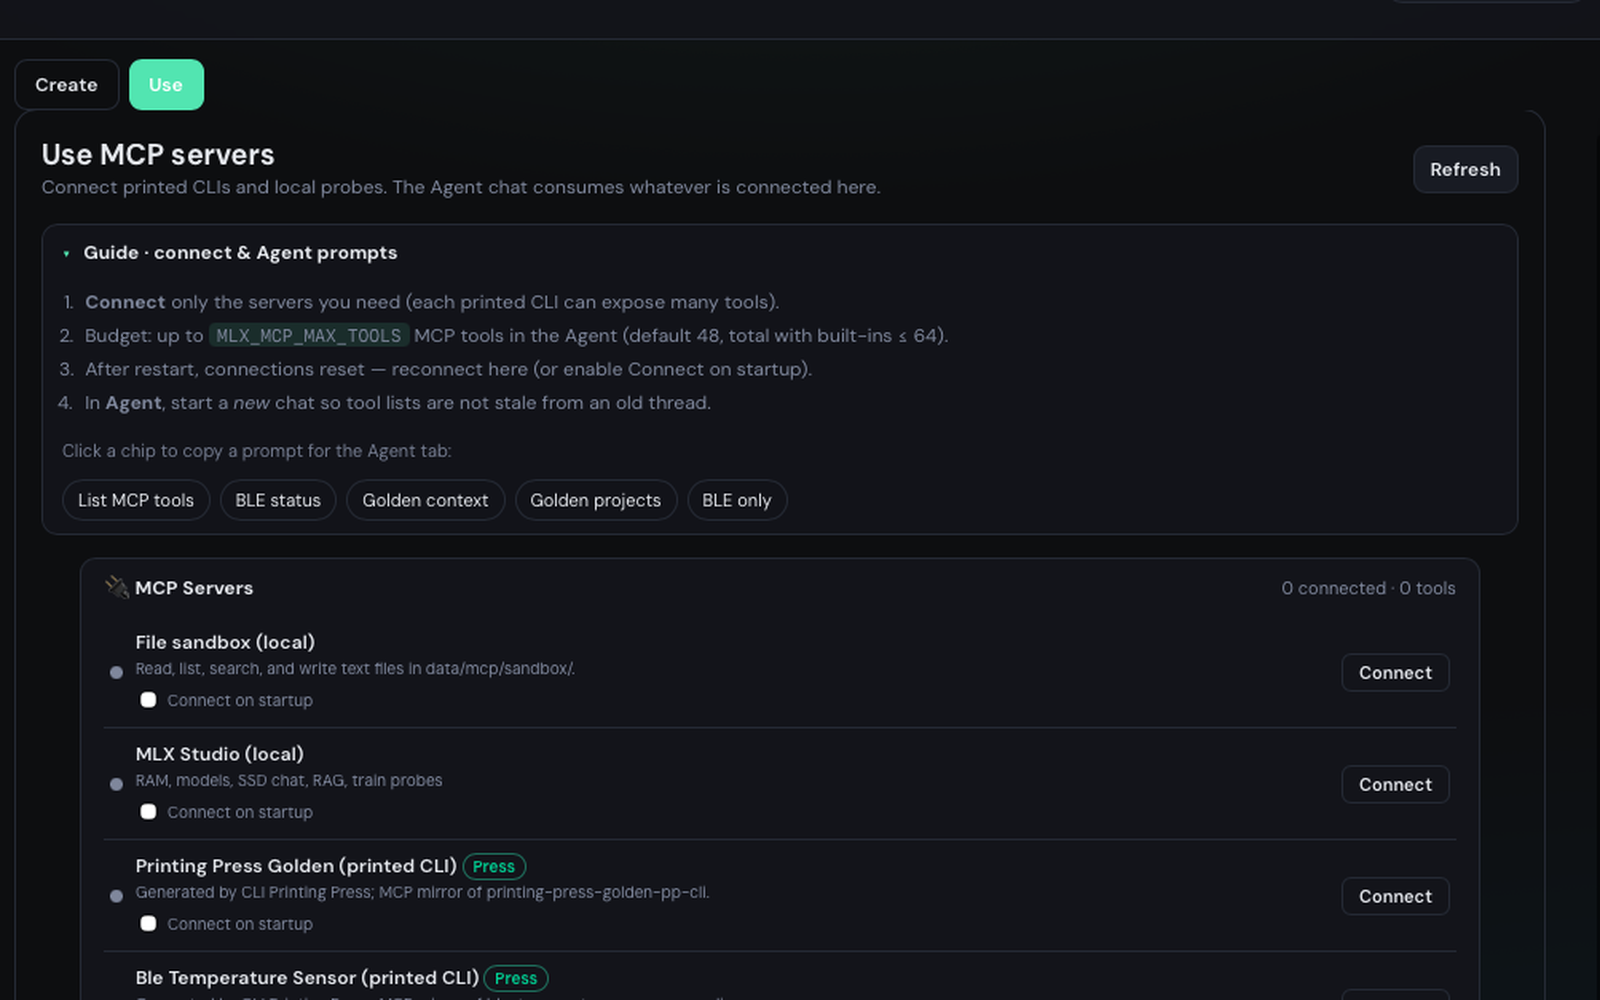Click the 'RAM, models, SSD chat, RAG, train probes' description
Viewport: 1600px width, 1000px height.
[289, 781]
